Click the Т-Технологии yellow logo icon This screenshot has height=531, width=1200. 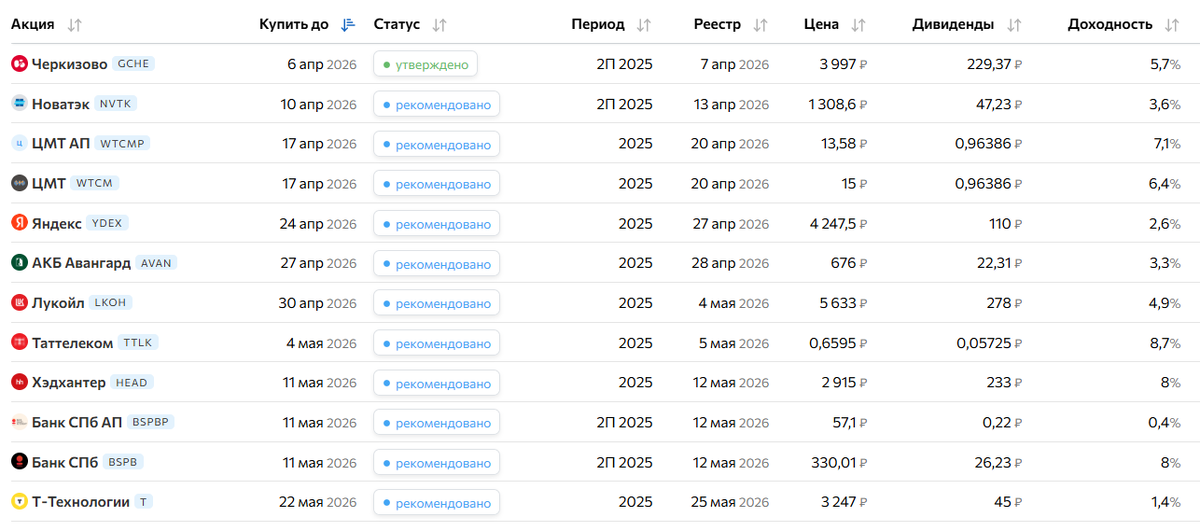pos(19,502)
